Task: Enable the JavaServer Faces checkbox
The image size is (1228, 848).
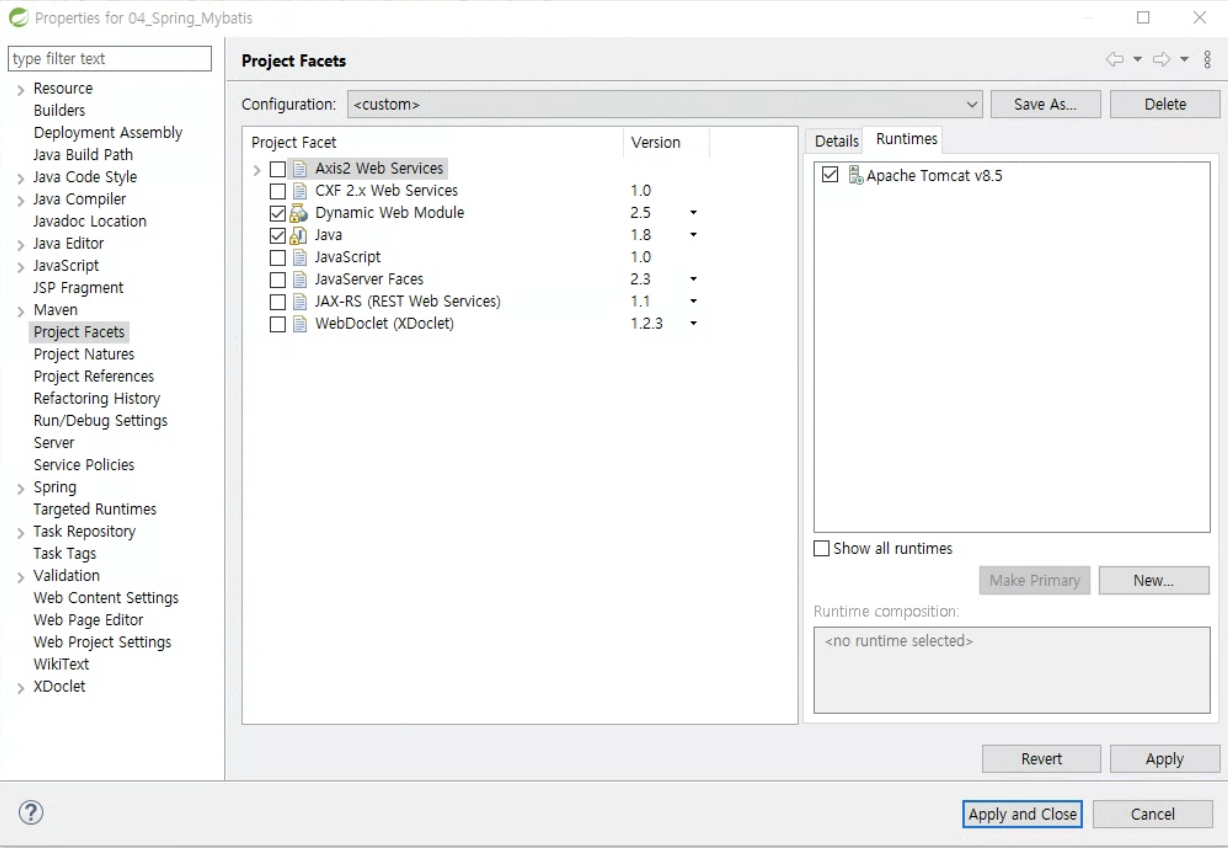Action: 278,279
